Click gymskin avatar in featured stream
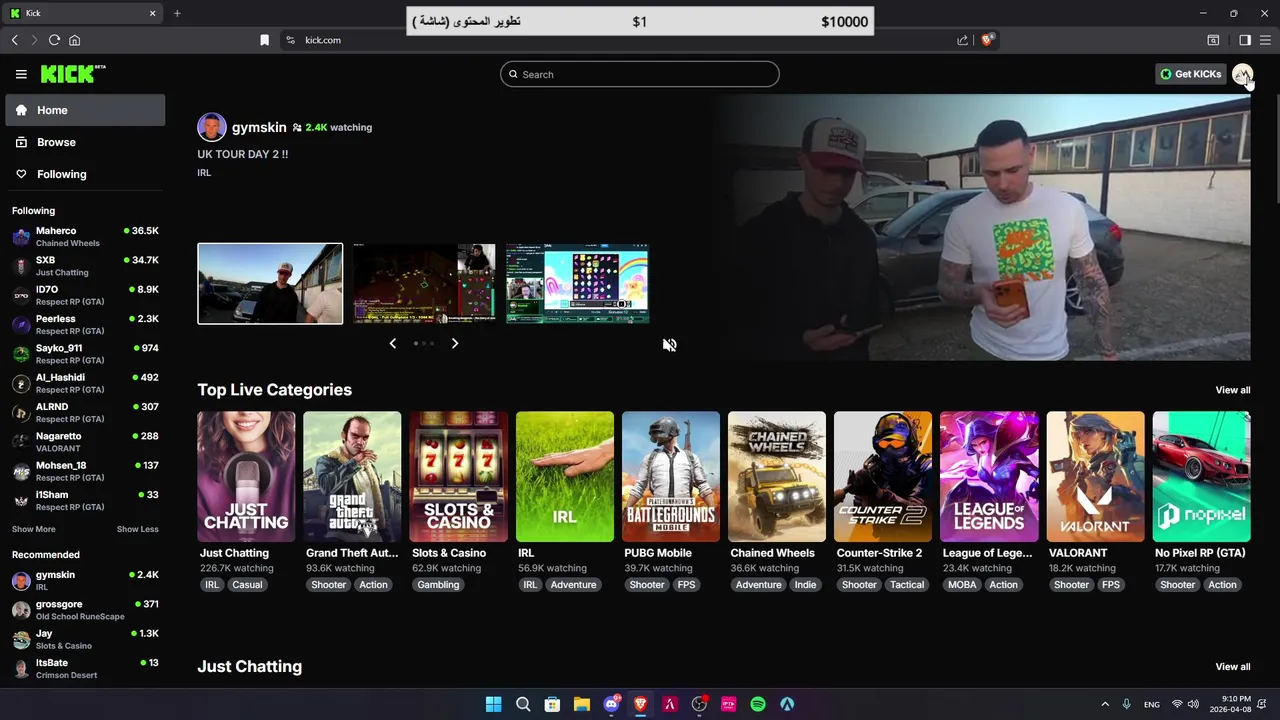1280x720 pixels. [212, 127]
